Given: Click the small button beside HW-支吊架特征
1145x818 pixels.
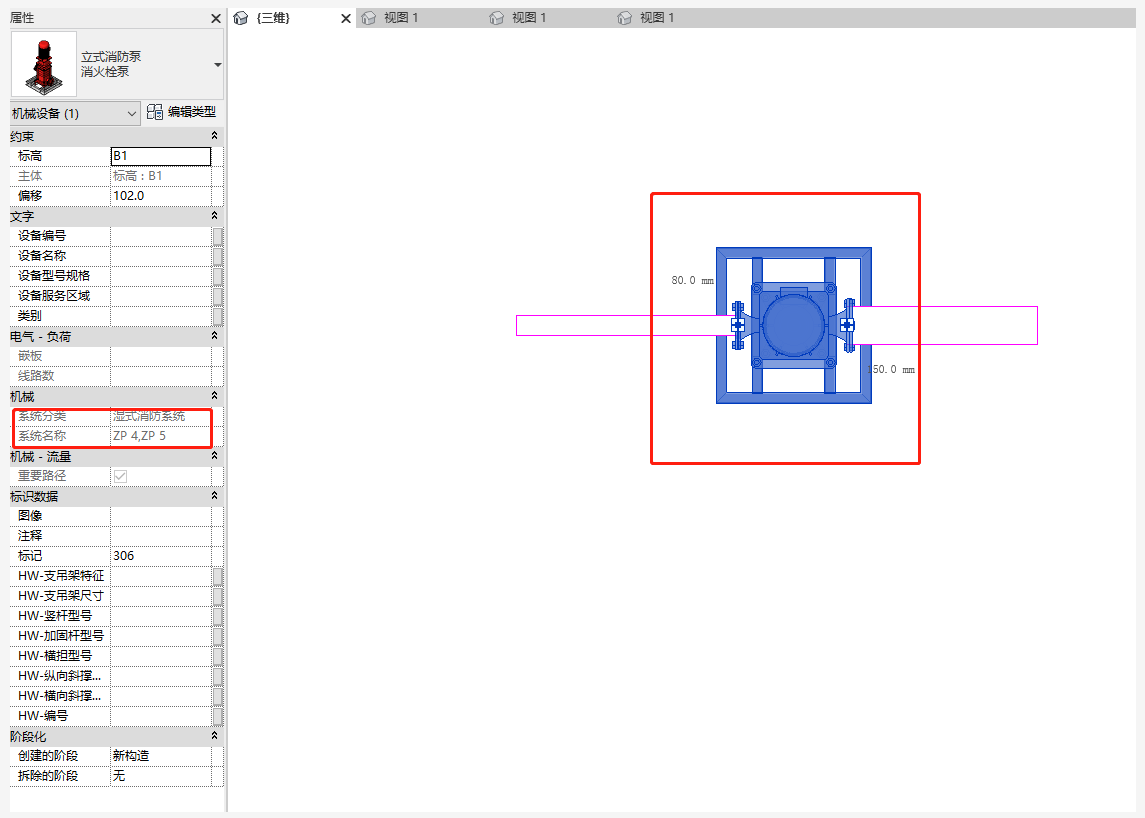Looking at the screenshot, I should pyautogui.click(x=217, y=576).
